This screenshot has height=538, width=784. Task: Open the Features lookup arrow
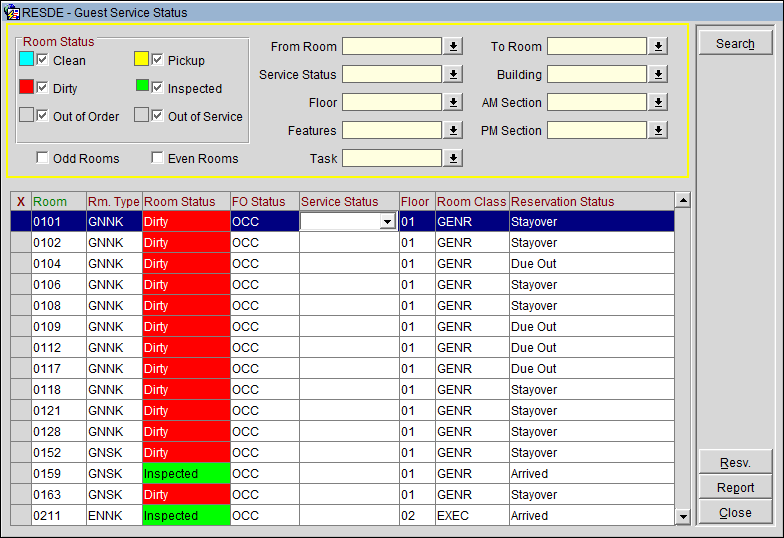point(453,130)
